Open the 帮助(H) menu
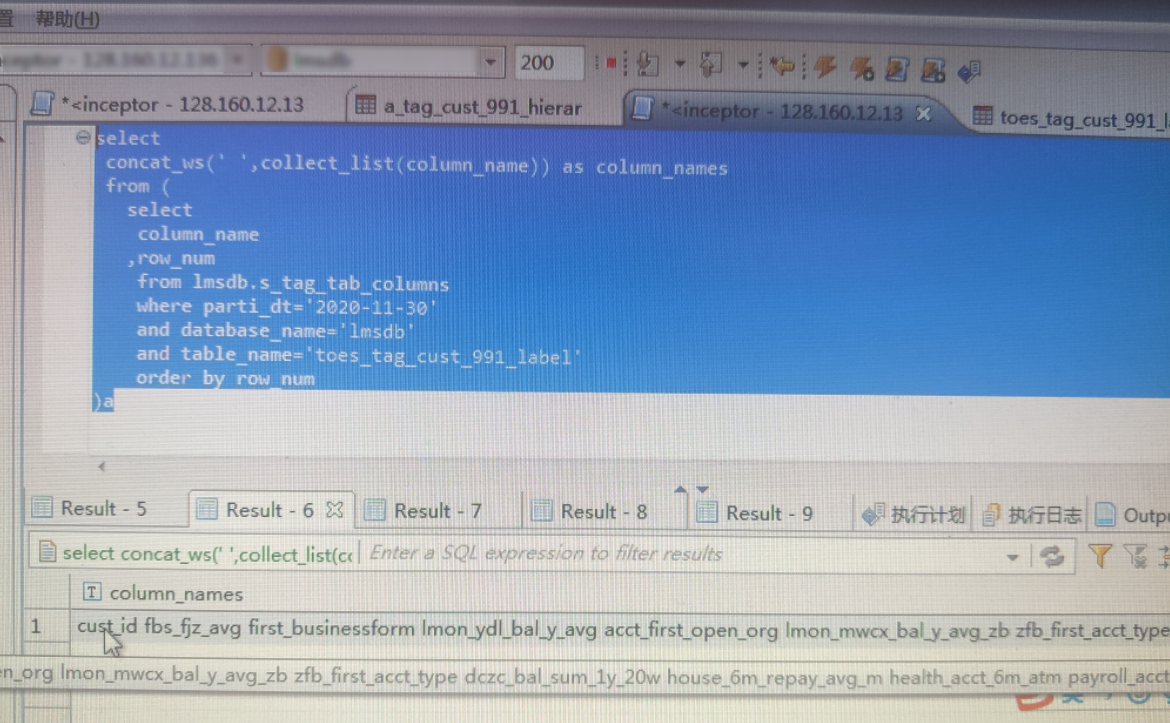The image size is (1170, 723). click(x=67, y=18)
